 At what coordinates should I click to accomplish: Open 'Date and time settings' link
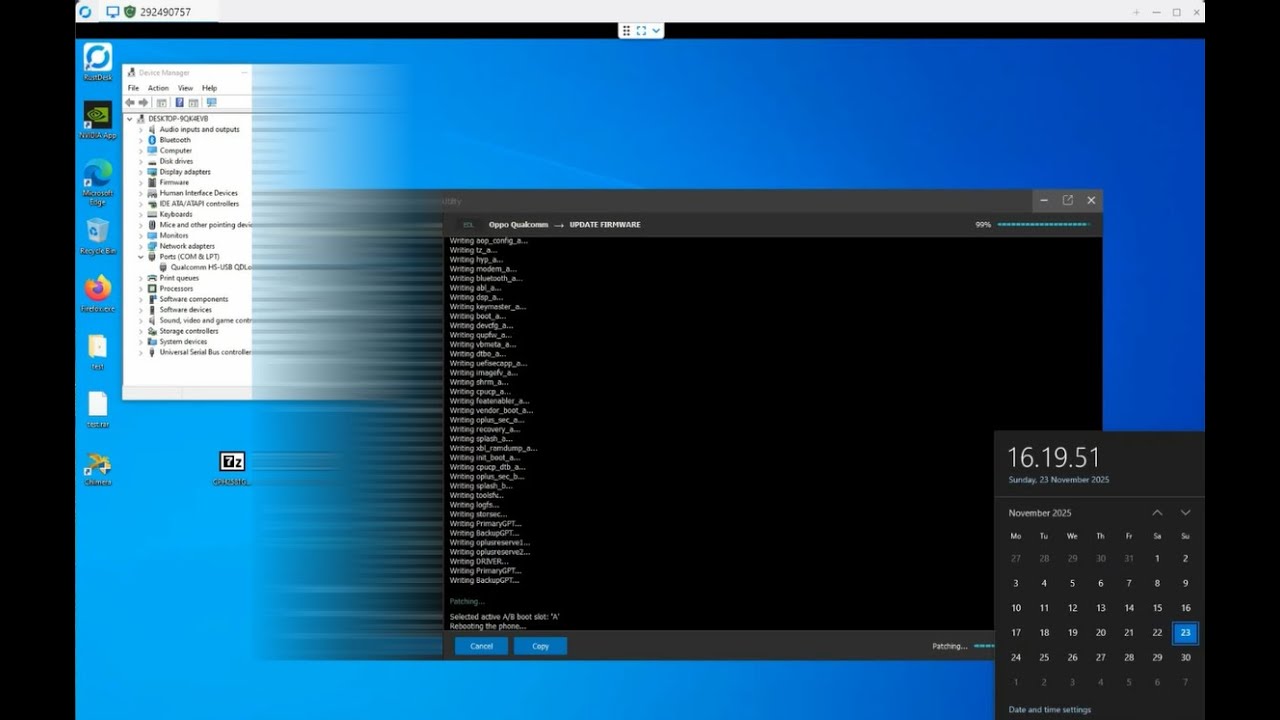tap(1049, 710)
